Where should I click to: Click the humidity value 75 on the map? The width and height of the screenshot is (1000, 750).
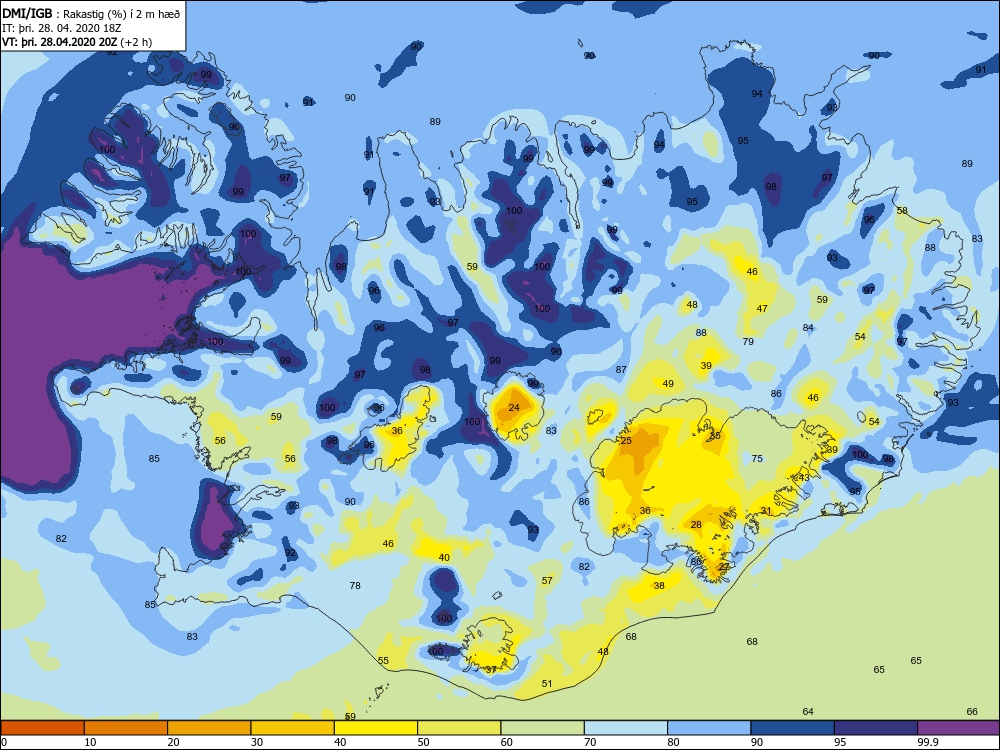tap(757, 459)
